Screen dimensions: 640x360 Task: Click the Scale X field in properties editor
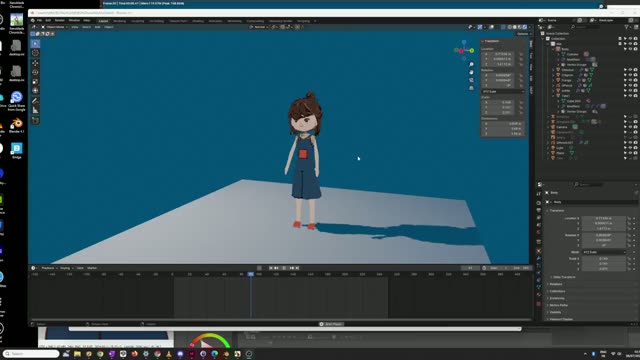(604, 259)
